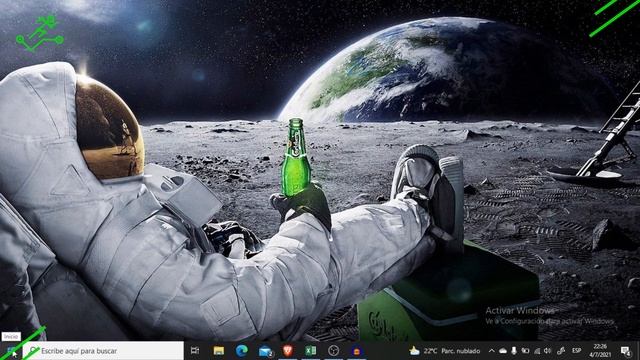Screen dimensions: 640x360
Task: Open the round clock-like taskbar app
Action: tap(333, 351)
